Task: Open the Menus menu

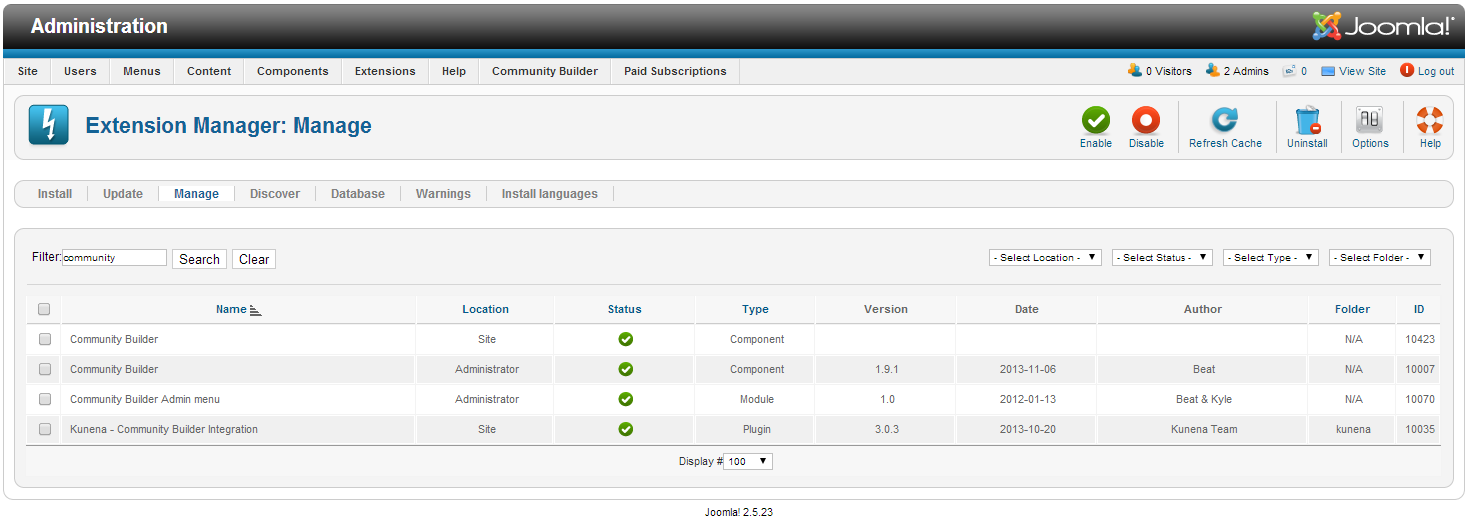Action: (x=142, y=71)
